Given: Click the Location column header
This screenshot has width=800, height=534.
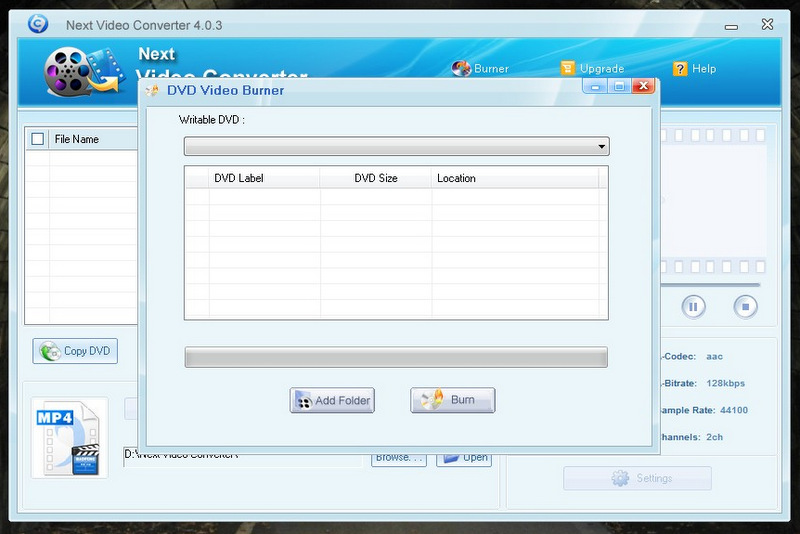Looking at the screenshot, I should tap(515, 178).
